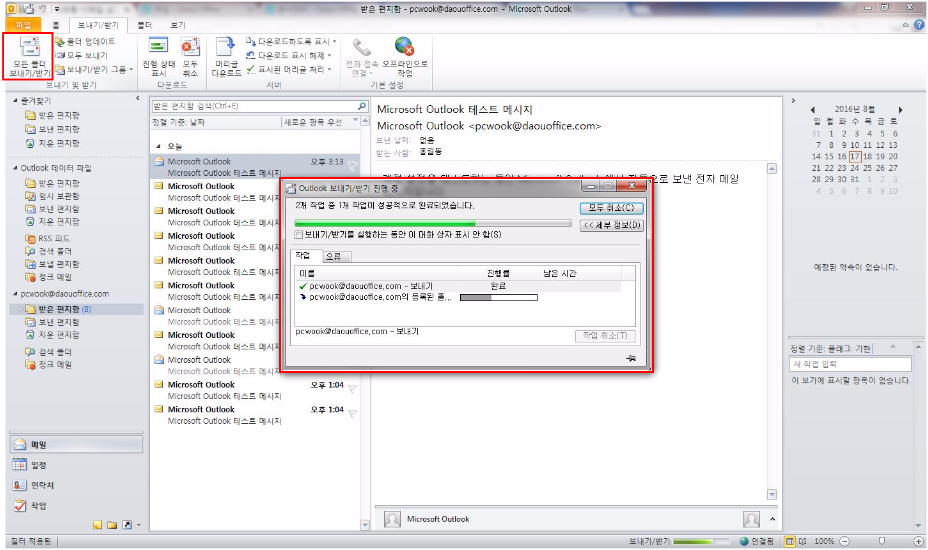
Task: Select the 작업 (Tasks) tab in dialog
Action: pos(303,256)
